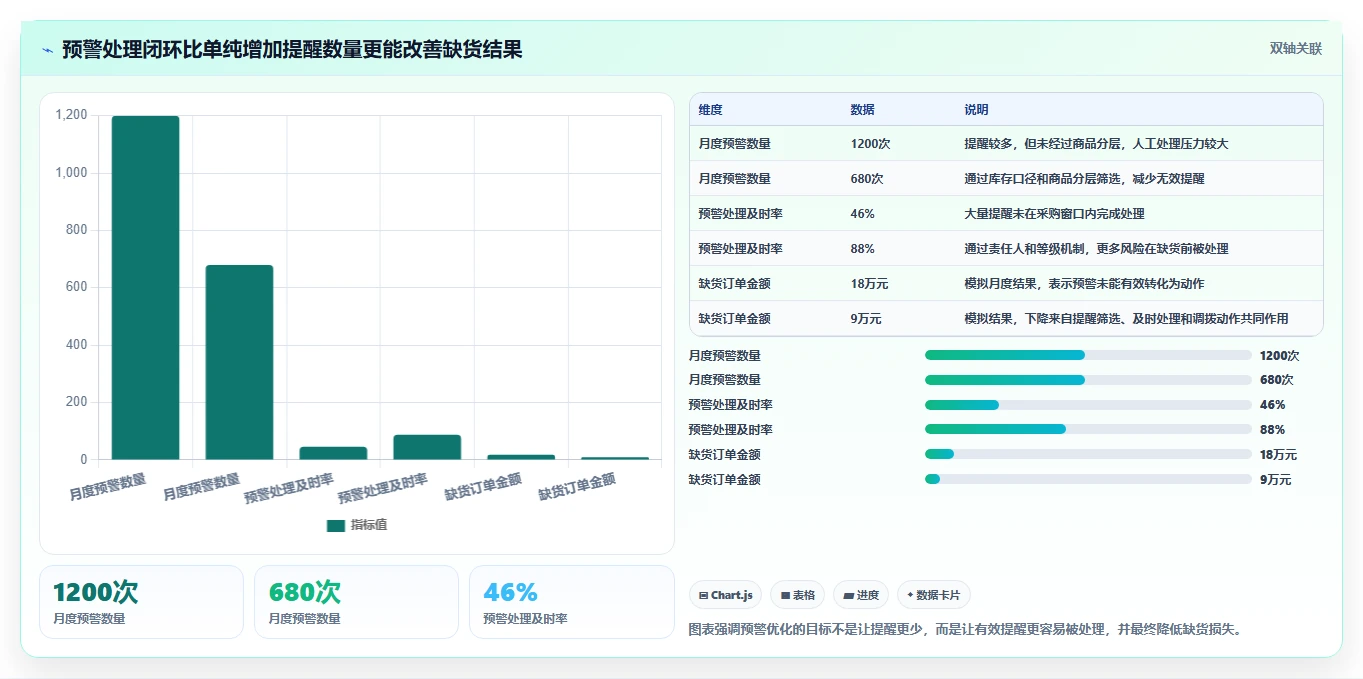Click description starting 提醒较多，但未经过商品分层
The image size is (1363, 679).
pos(1096,144)
